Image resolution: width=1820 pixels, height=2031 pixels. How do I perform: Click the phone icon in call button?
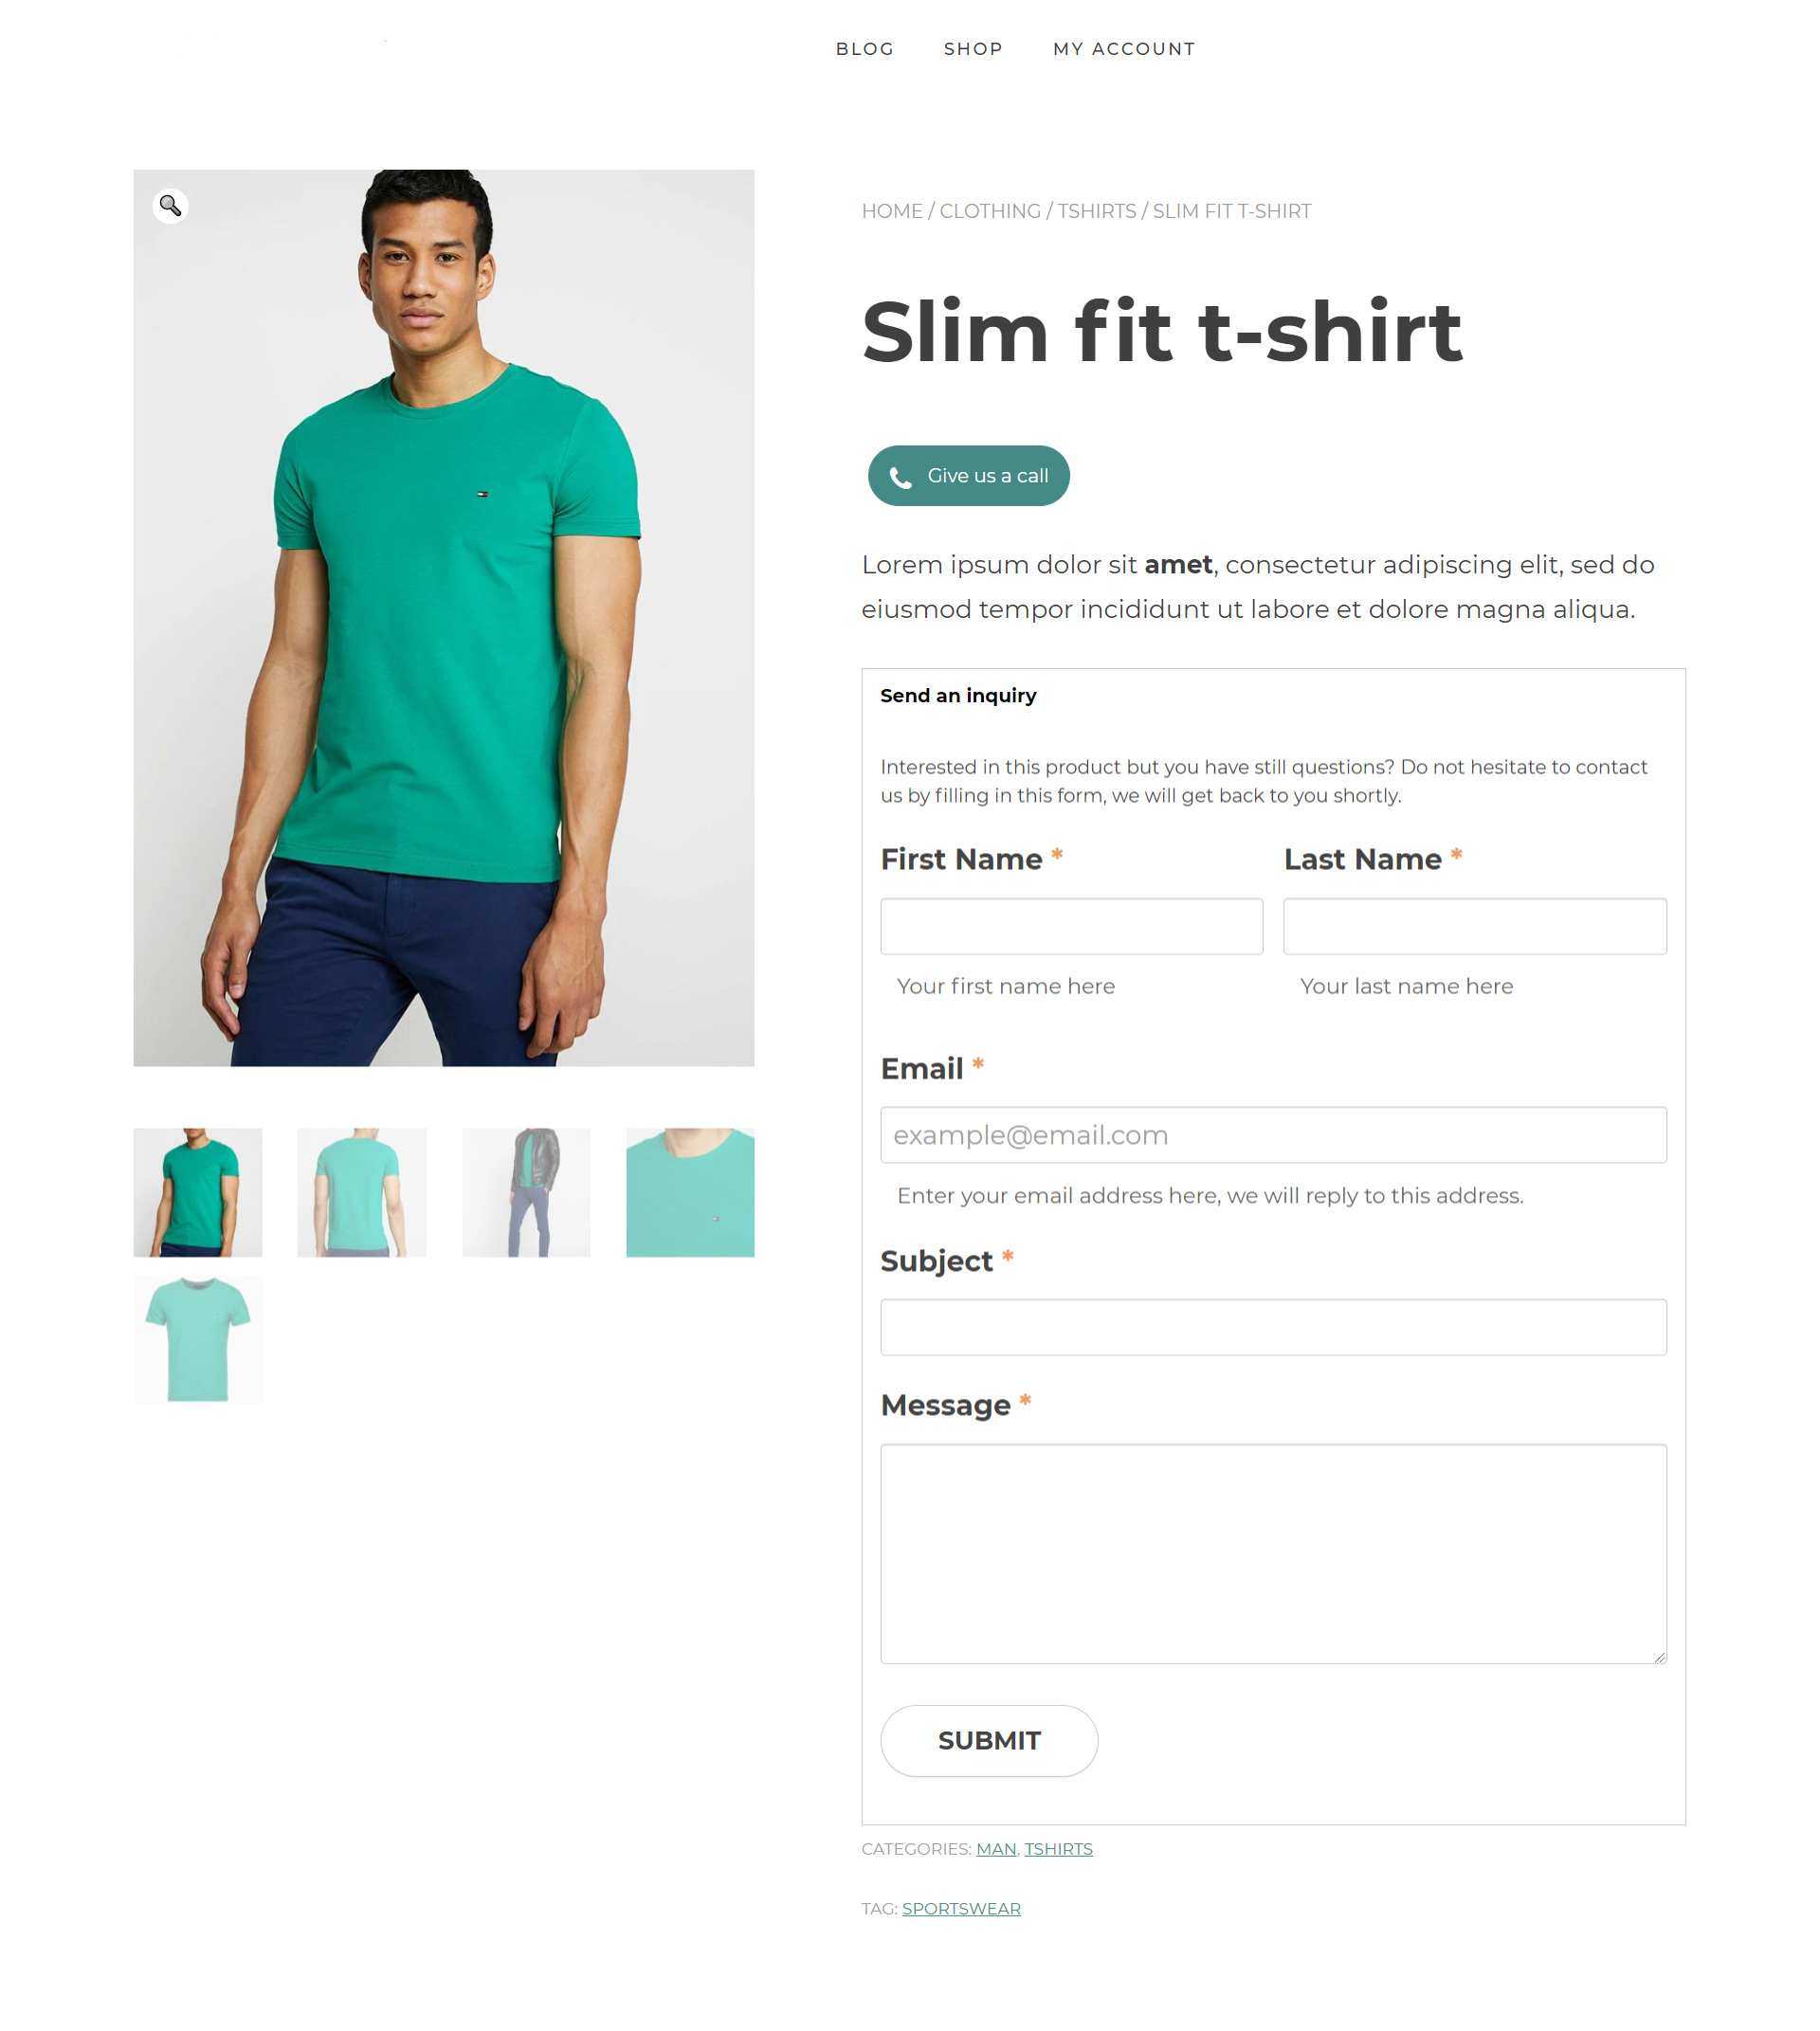[x=900, y=477]
